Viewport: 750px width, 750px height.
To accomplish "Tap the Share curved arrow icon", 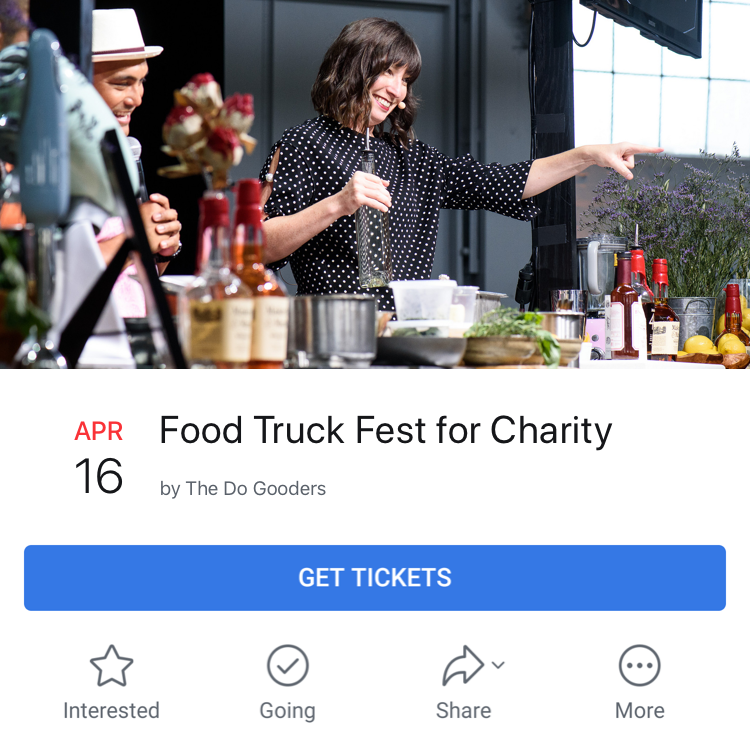I will pyautogui.click(x=463, y=665).
